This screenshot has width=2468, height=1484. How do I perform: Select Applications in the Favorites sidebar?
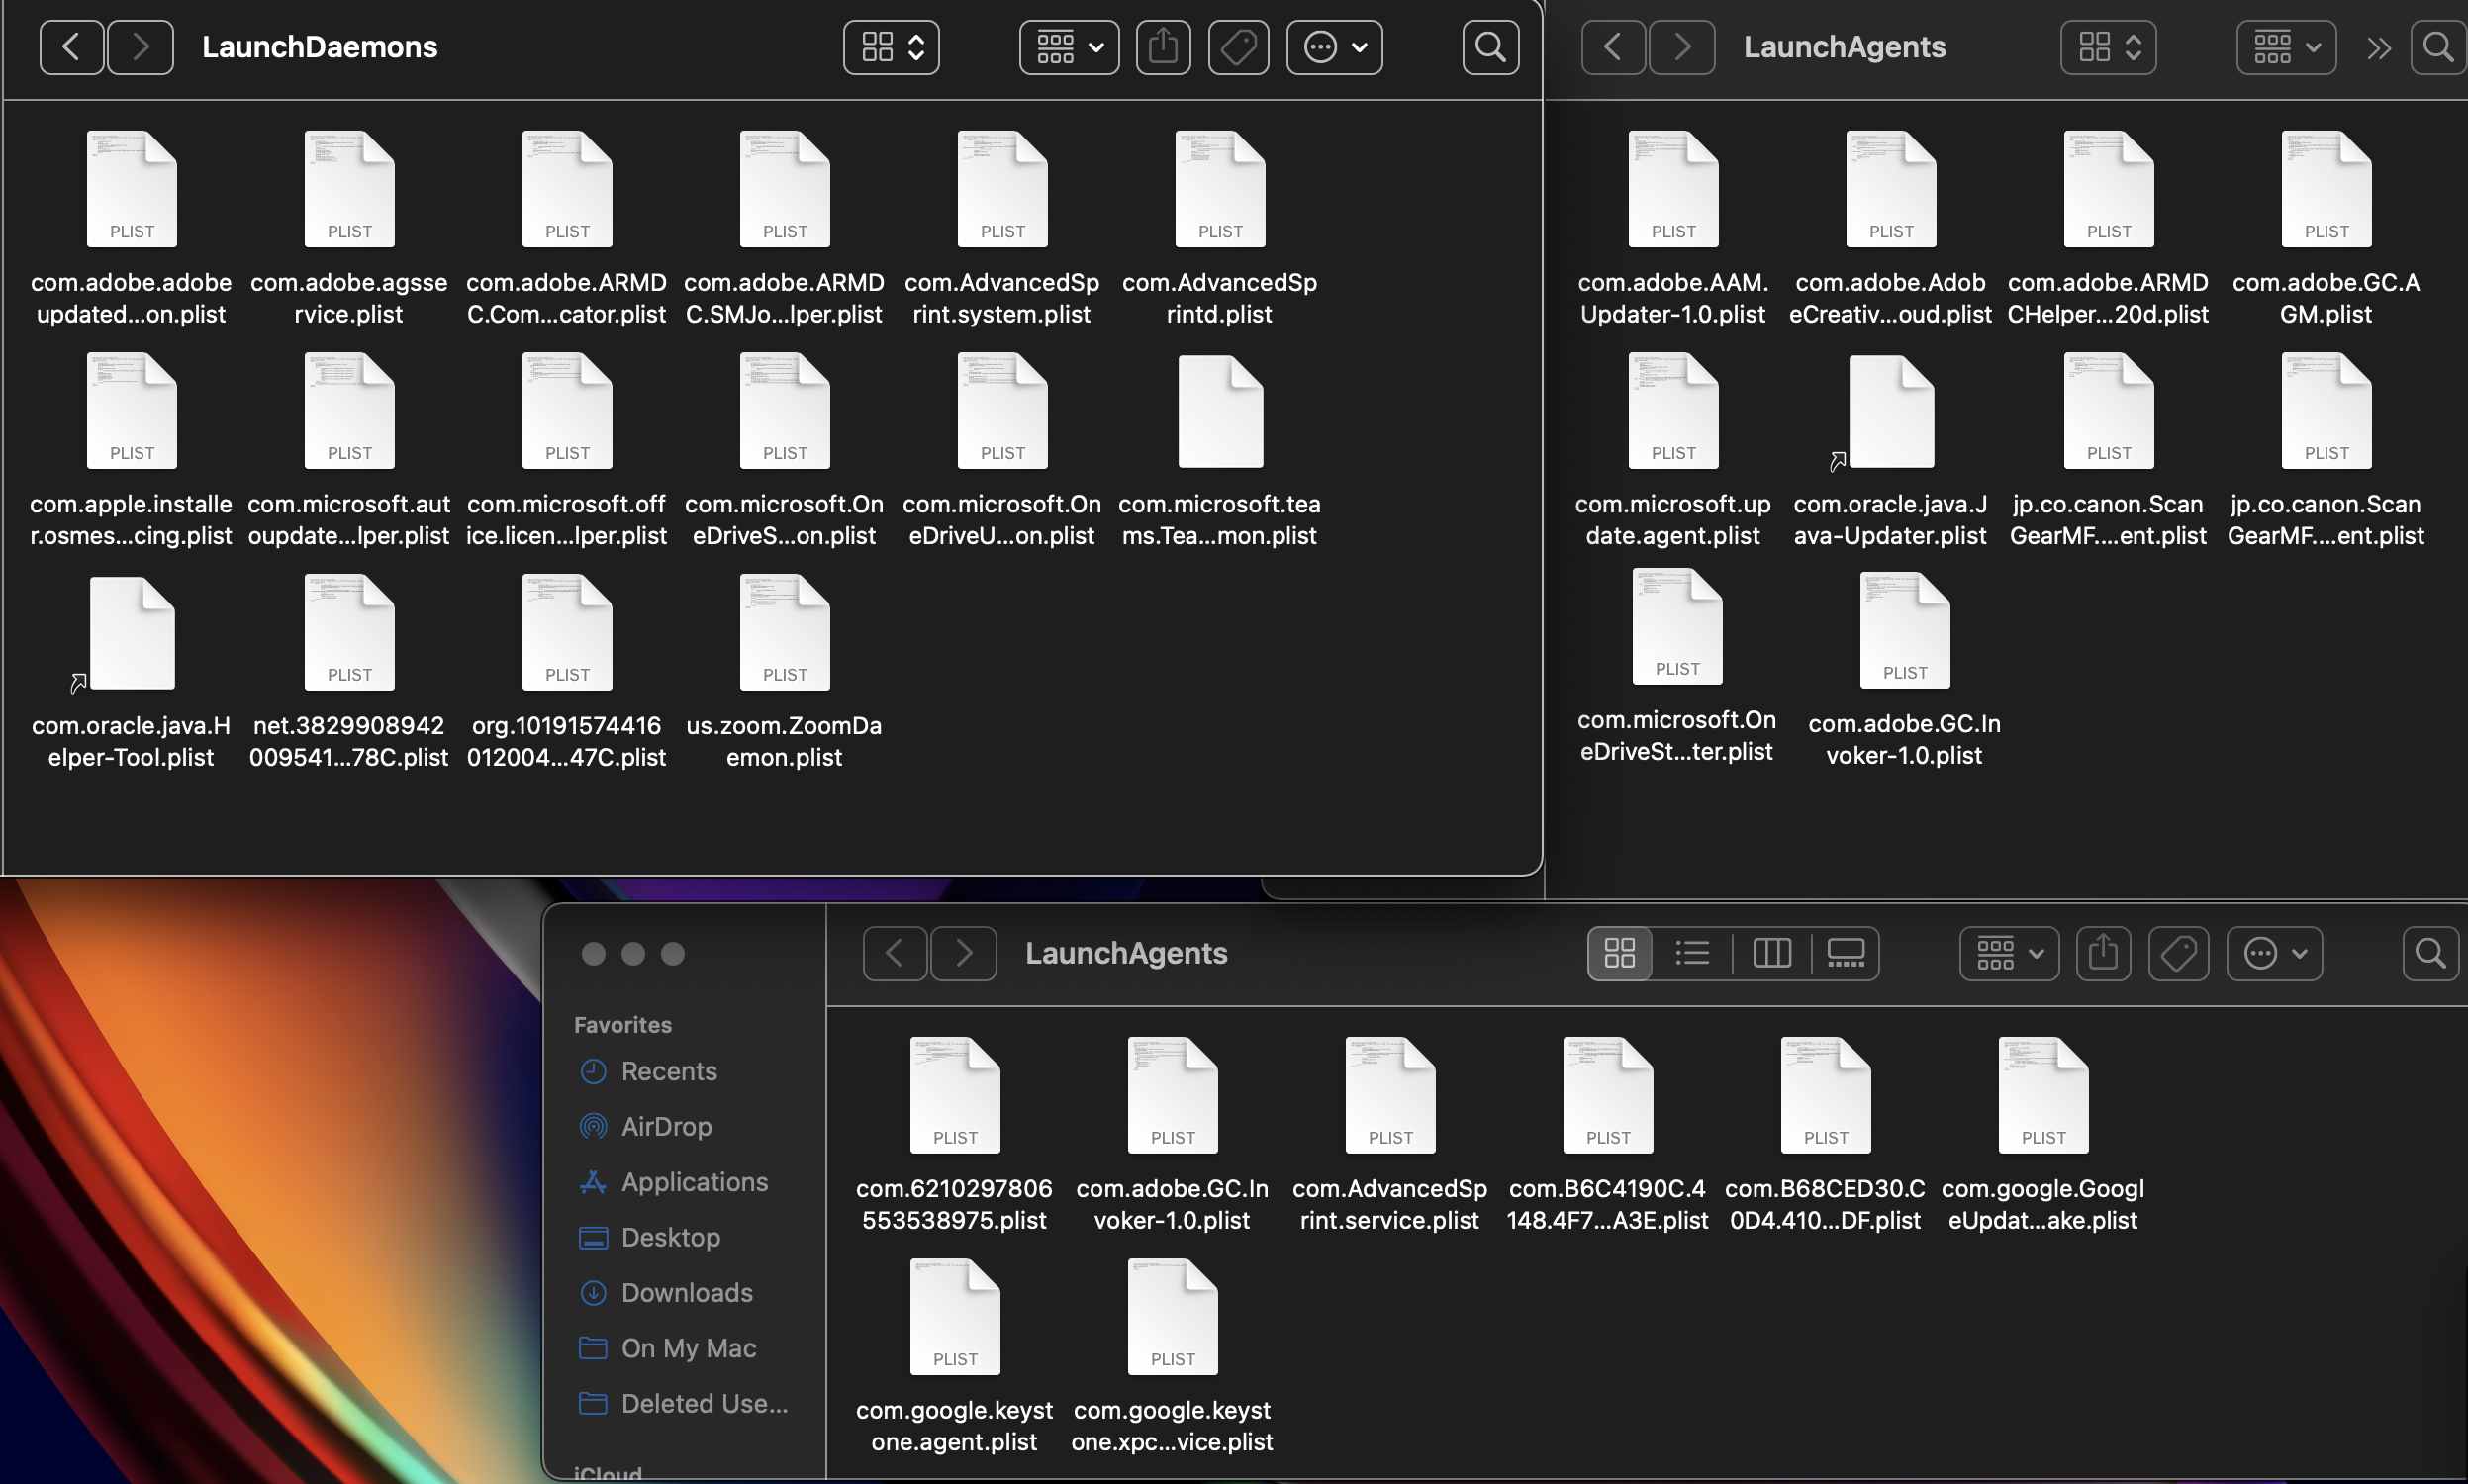[x=694, y=1181]
